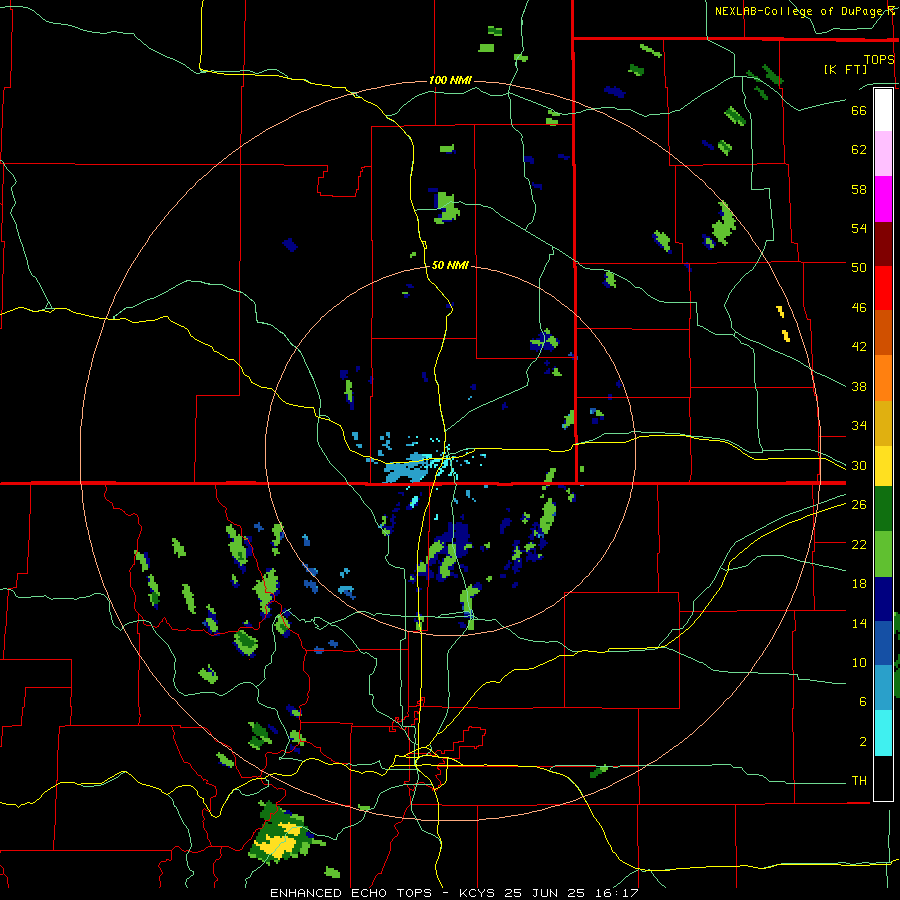Click the white swatch in the tops legend
The image size is (900, 900).
(x=883, y=110)
